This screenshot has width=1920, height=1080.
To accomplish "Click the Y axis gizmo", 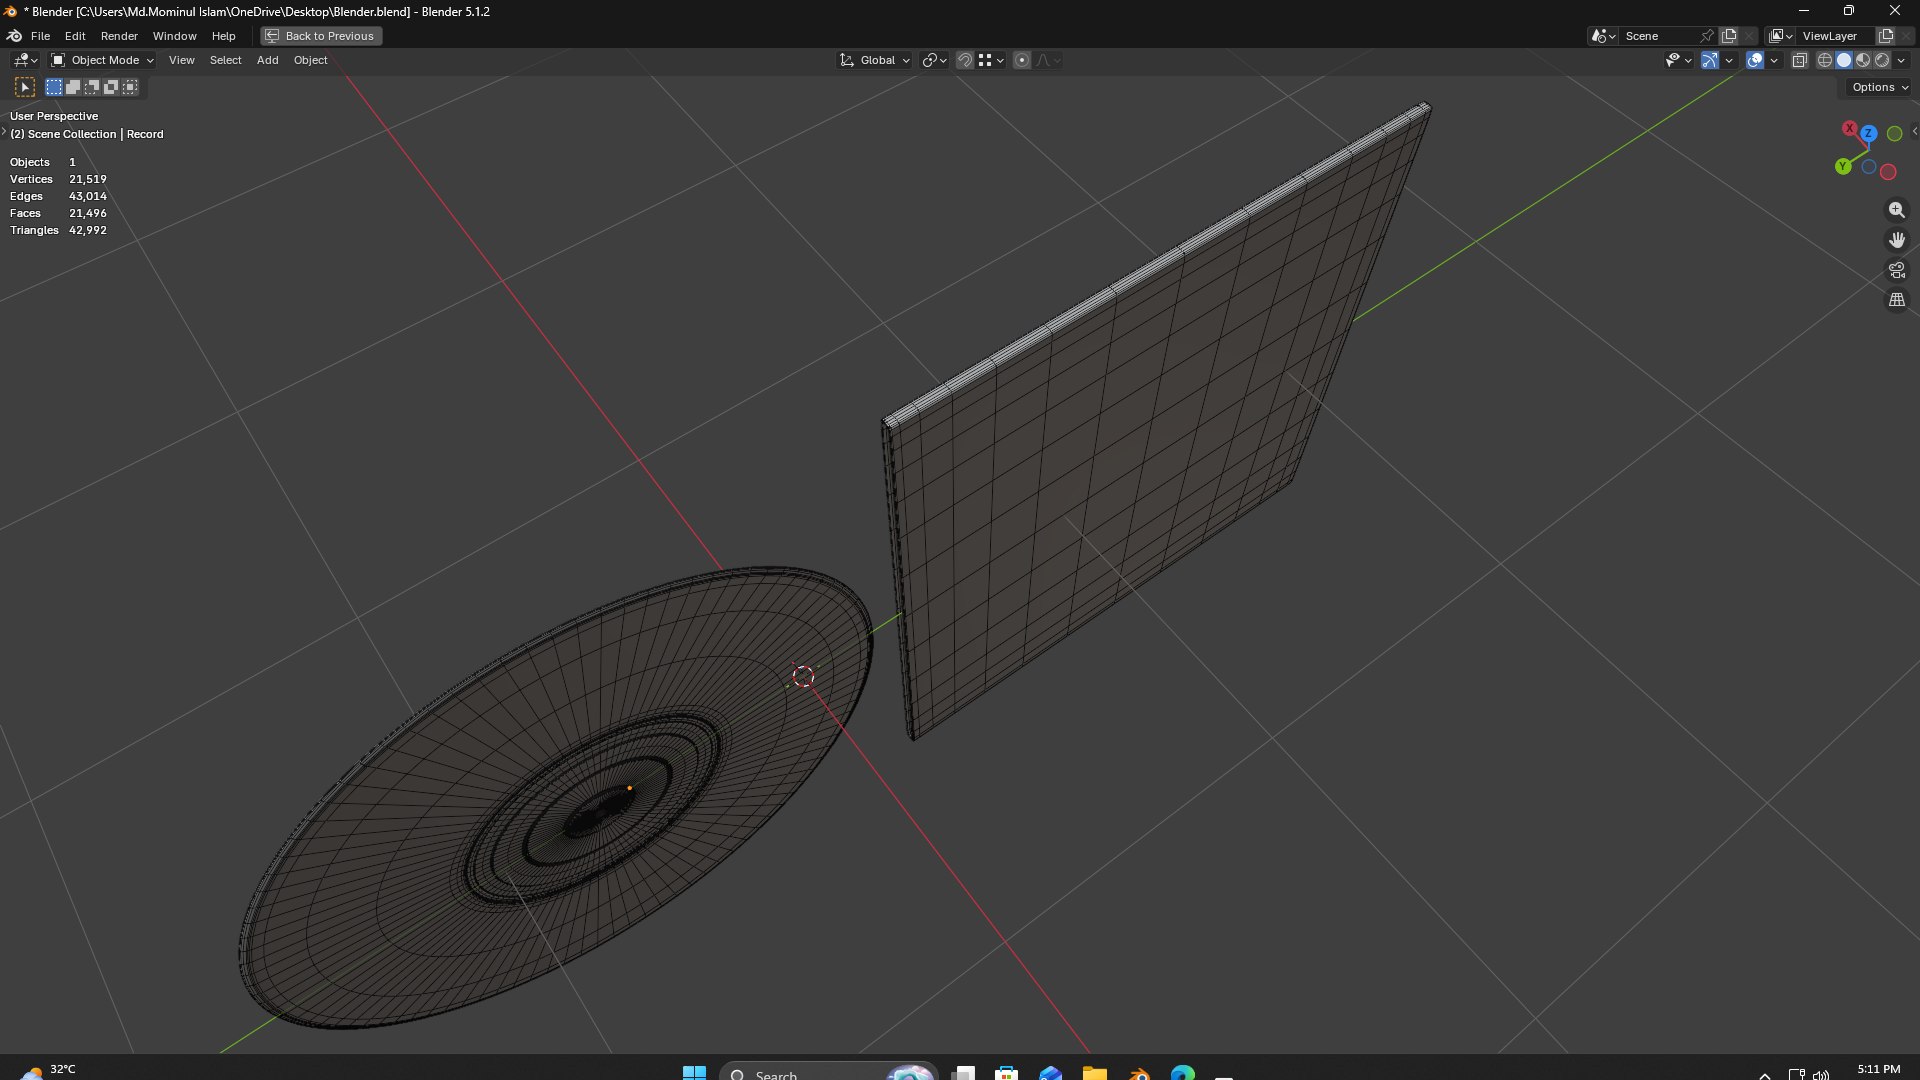I will pos(1843,167).
